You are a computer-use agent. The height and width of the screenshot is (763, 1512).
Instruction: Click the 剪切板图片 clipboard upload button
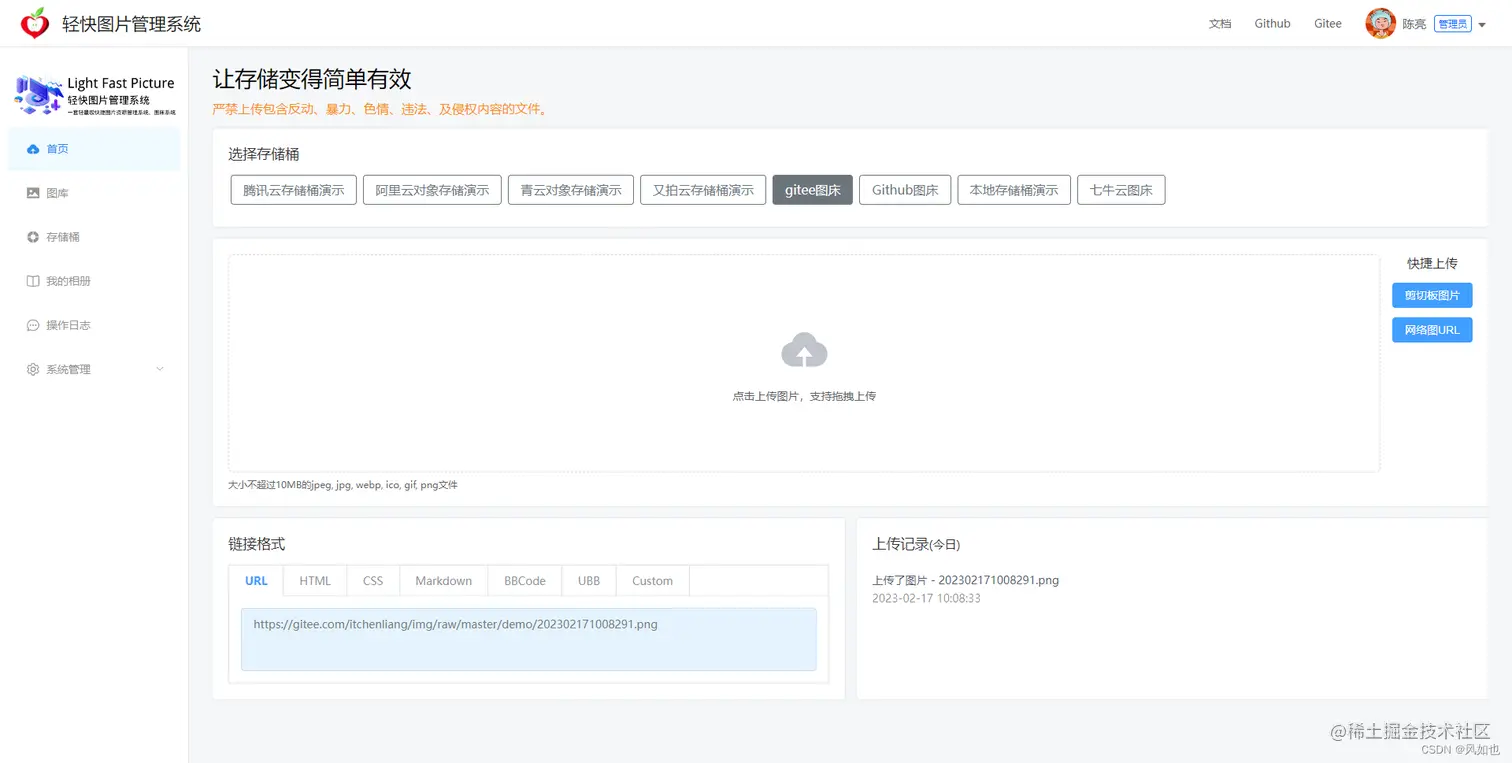pos(1432,295)
